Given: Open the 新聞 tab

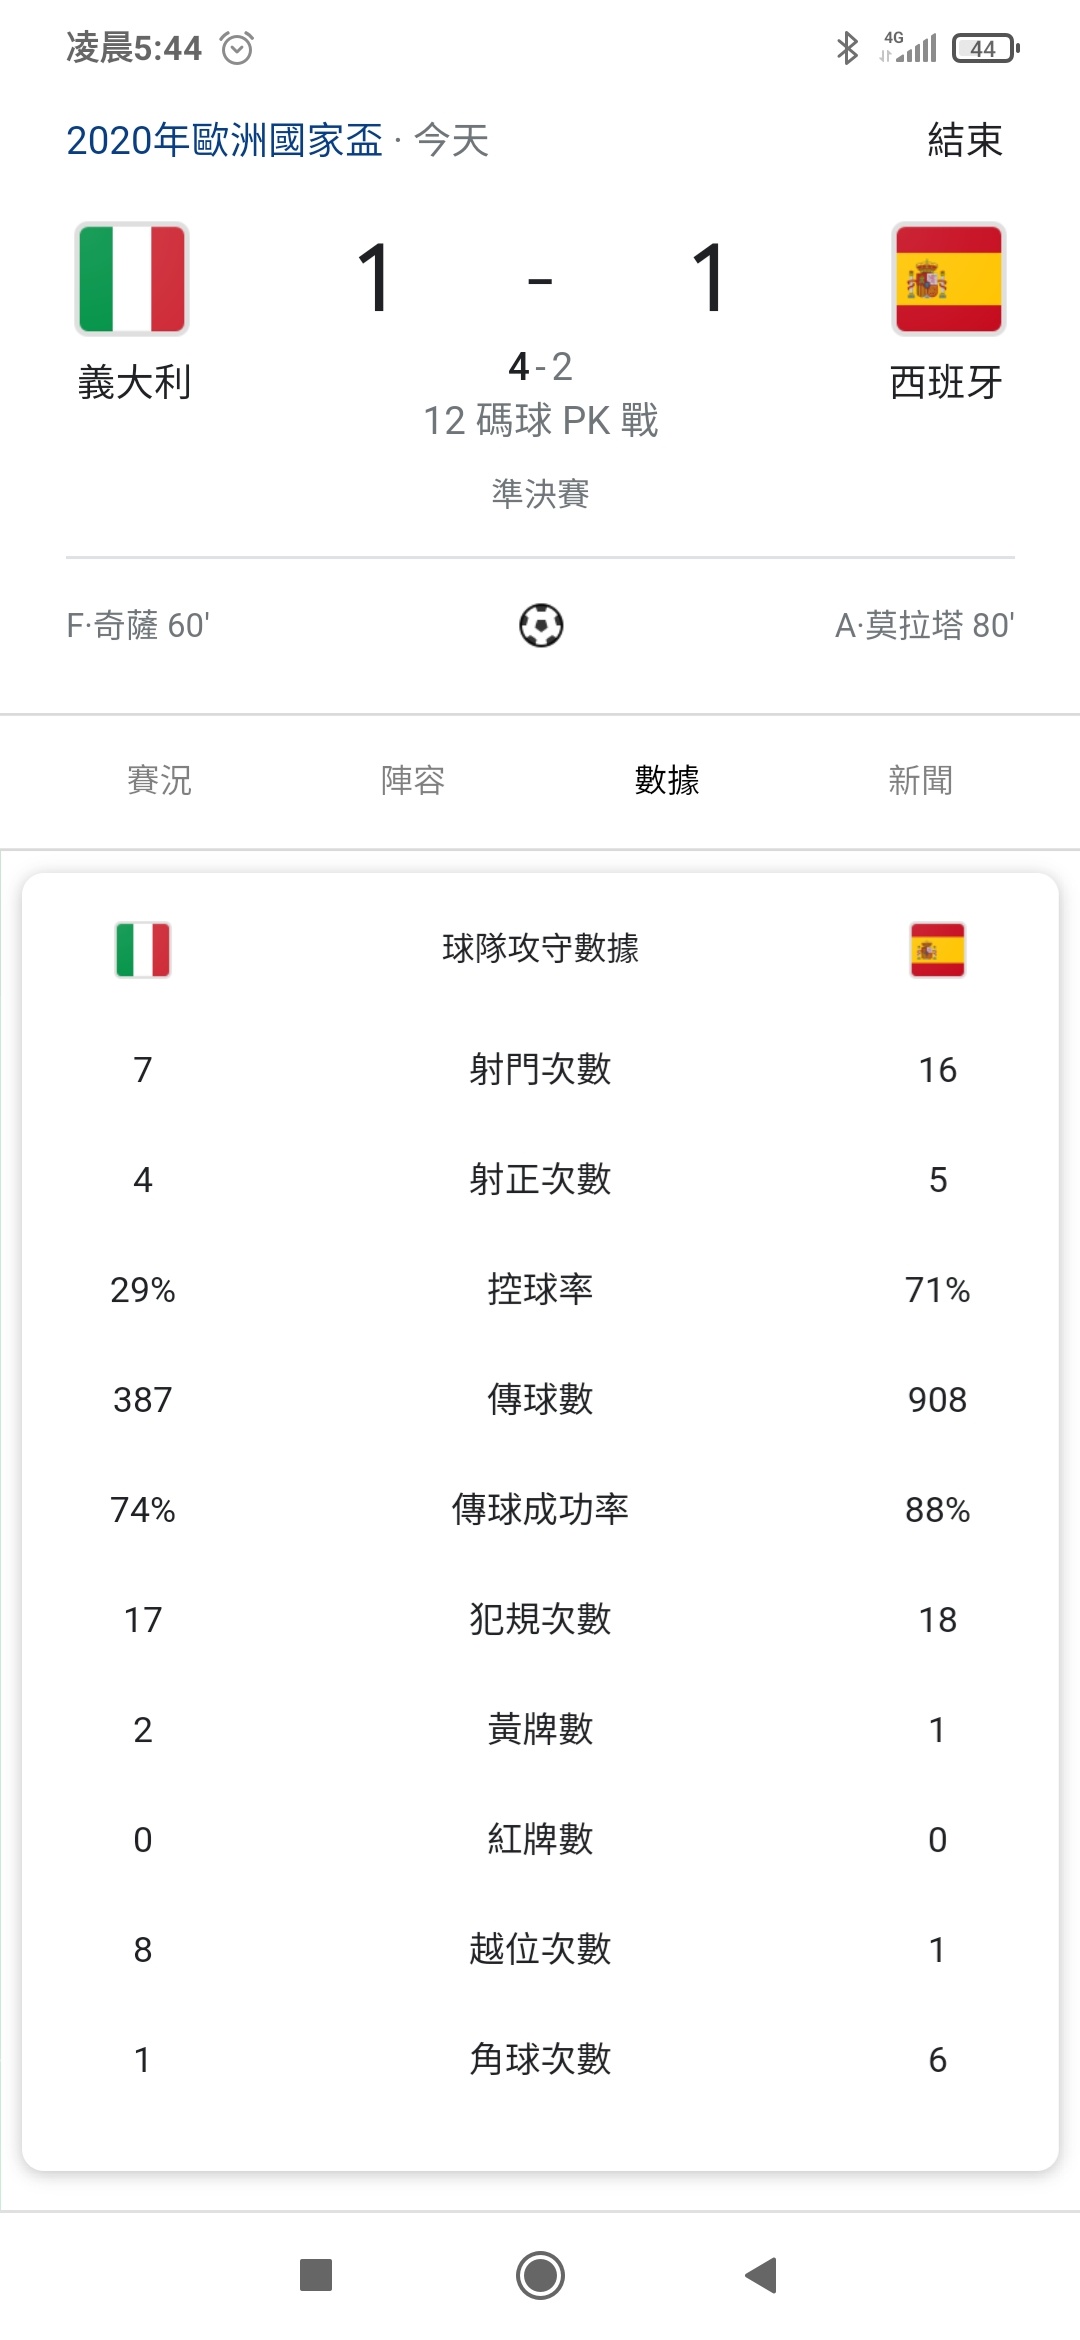Looking at the screenshot, I should pos(921,780).
